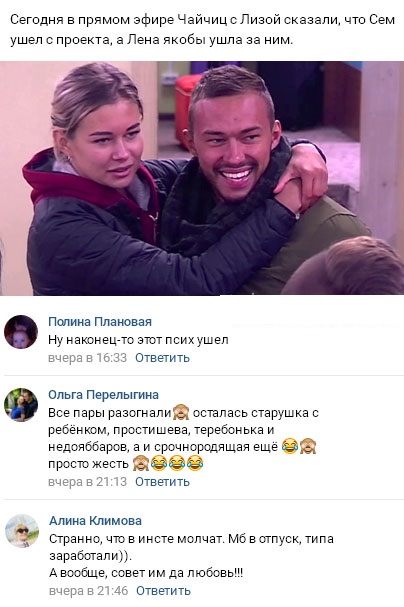Click the Алина Климова name link
The height and width of the screenshot is (607, 404).
coord(95,521)
